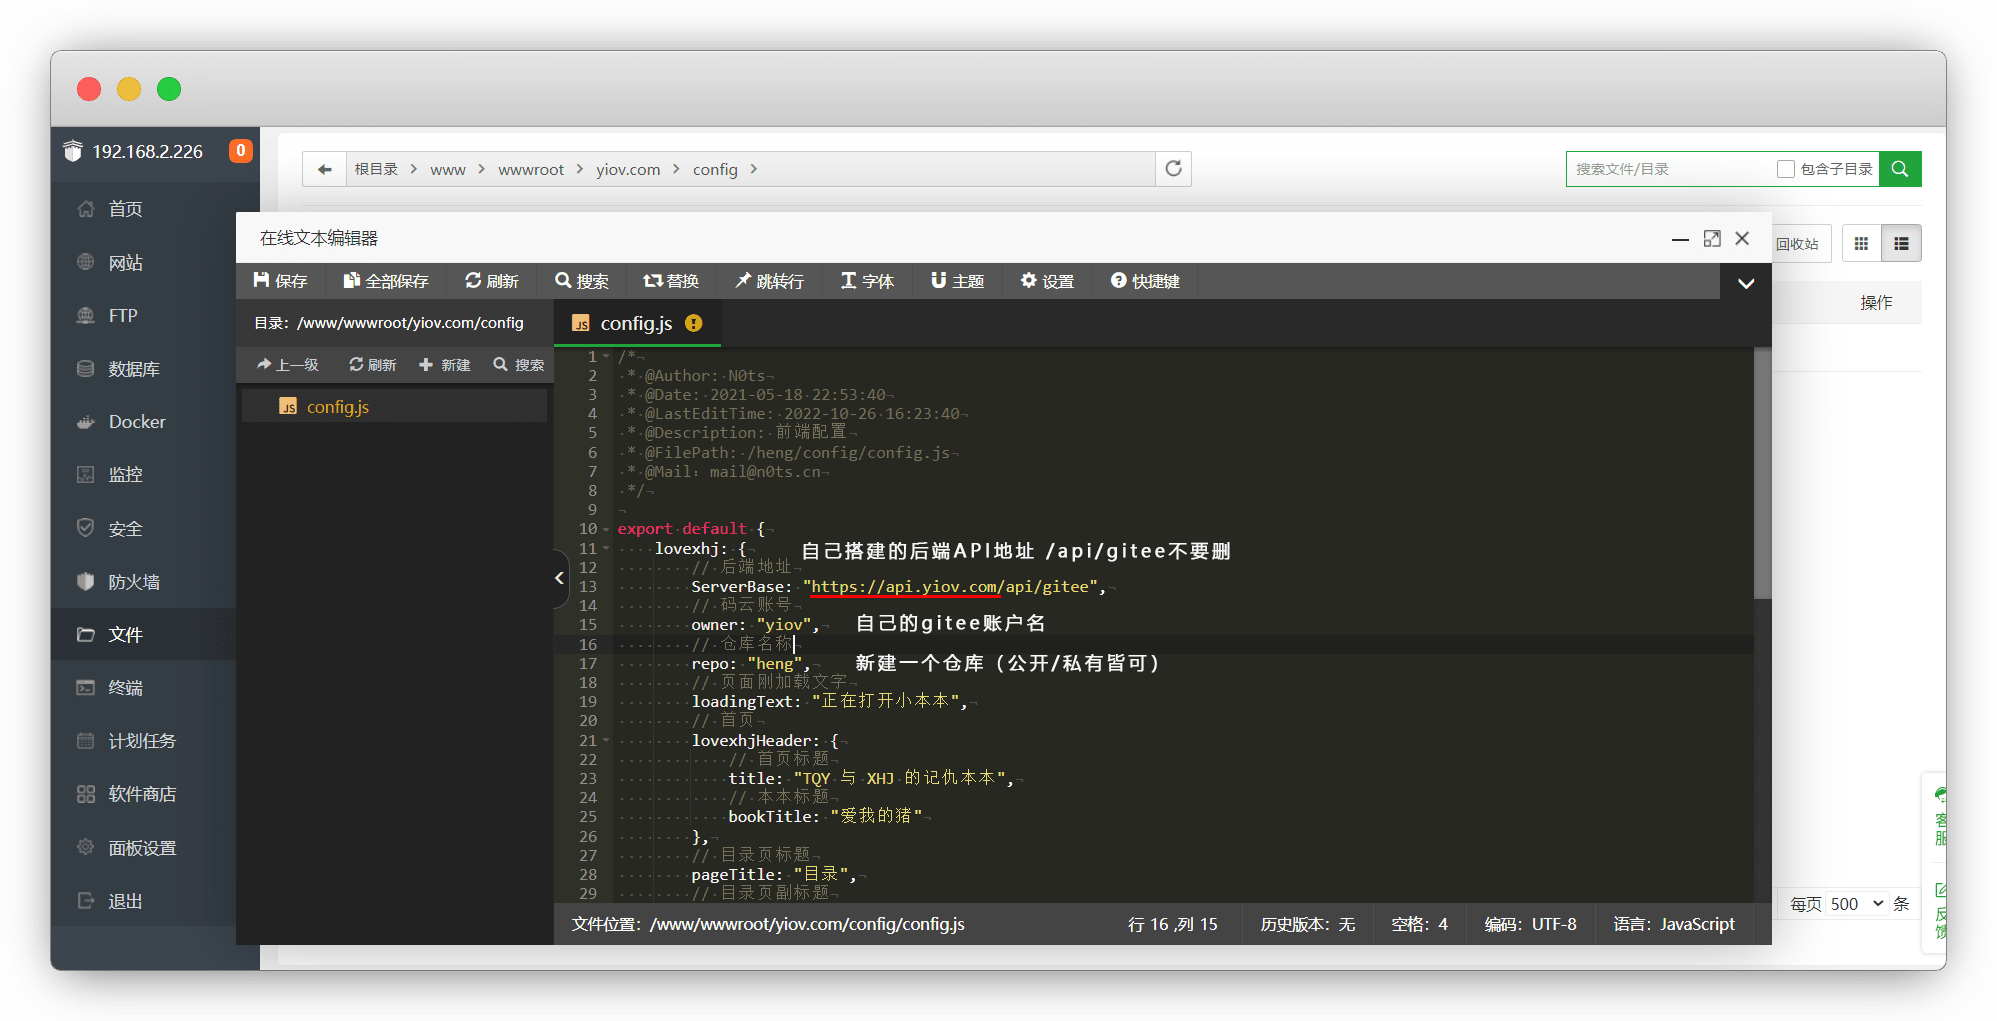Open 终端 (Terminal) in the sidebar
Viewport: 1997px width, 1021px height.
click(125, 688)
